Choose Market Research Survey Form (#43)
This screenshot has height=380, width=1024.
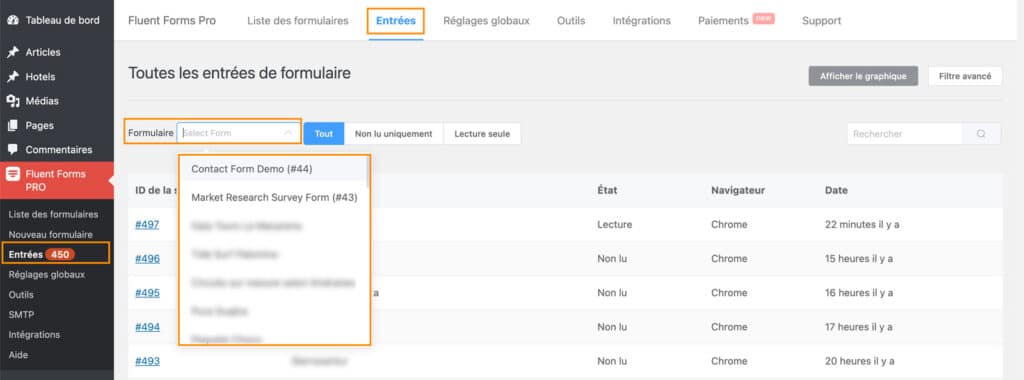click(x=274, y=197)
